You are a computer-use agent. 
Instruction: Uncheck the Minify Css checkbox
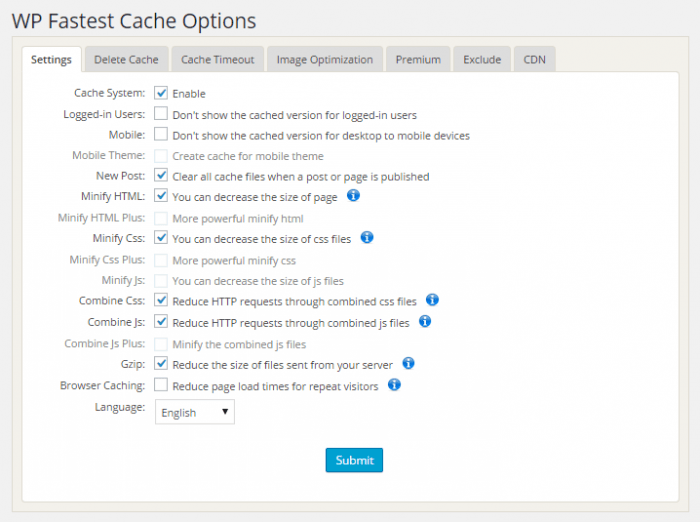point(161,238)
